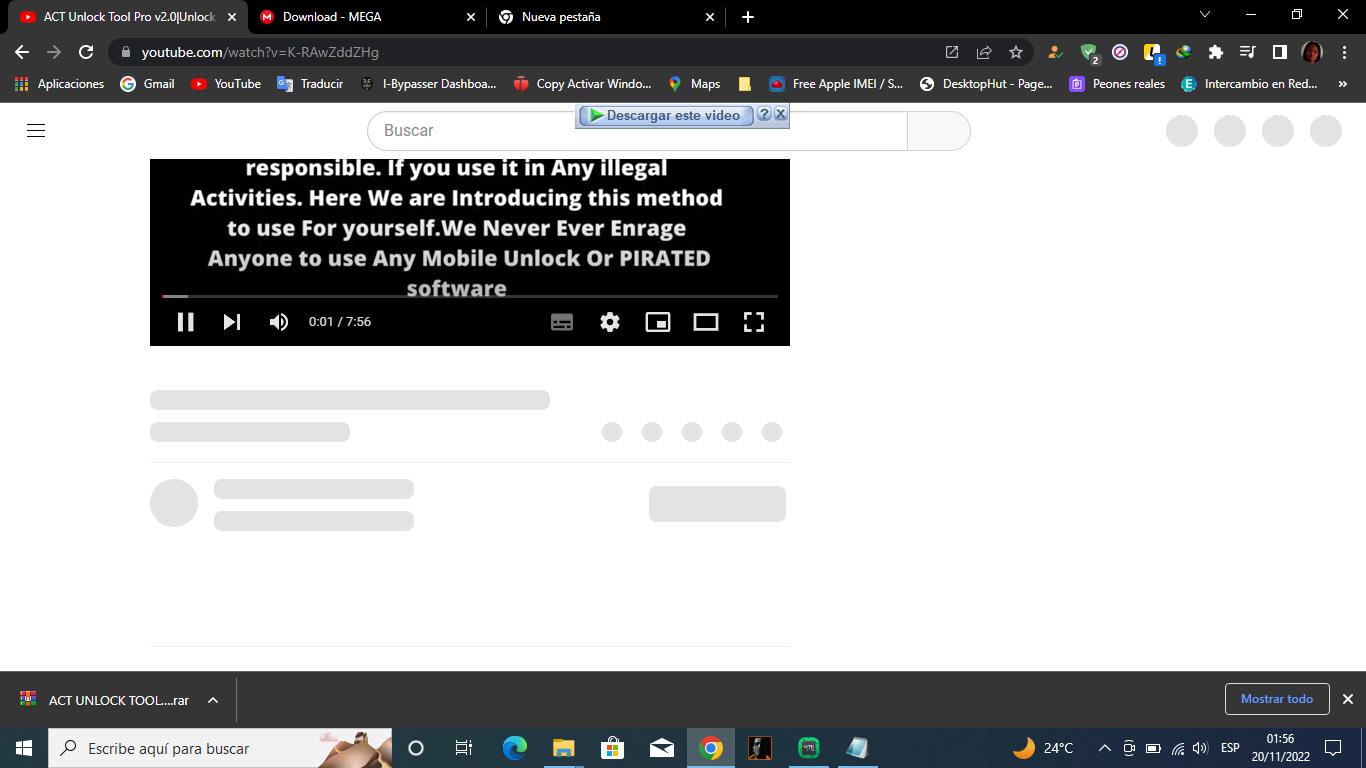Open File Explorer from taskbar
The image size is (1366, 768).
563,748
